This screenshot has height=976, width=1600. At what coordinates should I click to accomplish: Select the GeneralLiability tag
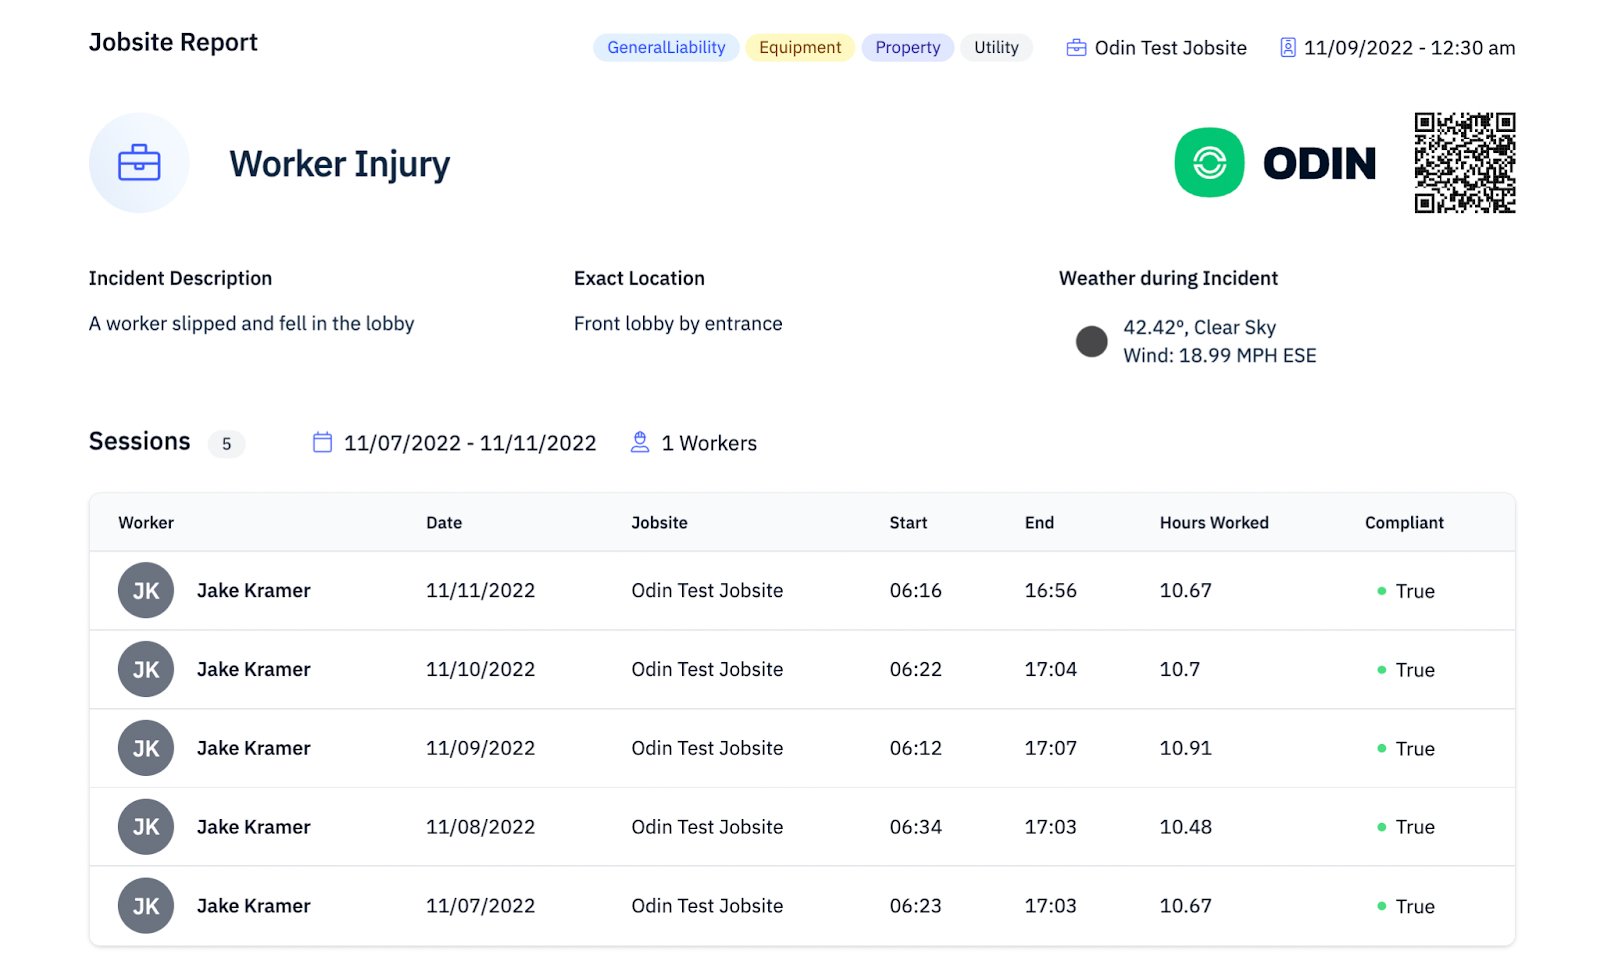point(666,47)
